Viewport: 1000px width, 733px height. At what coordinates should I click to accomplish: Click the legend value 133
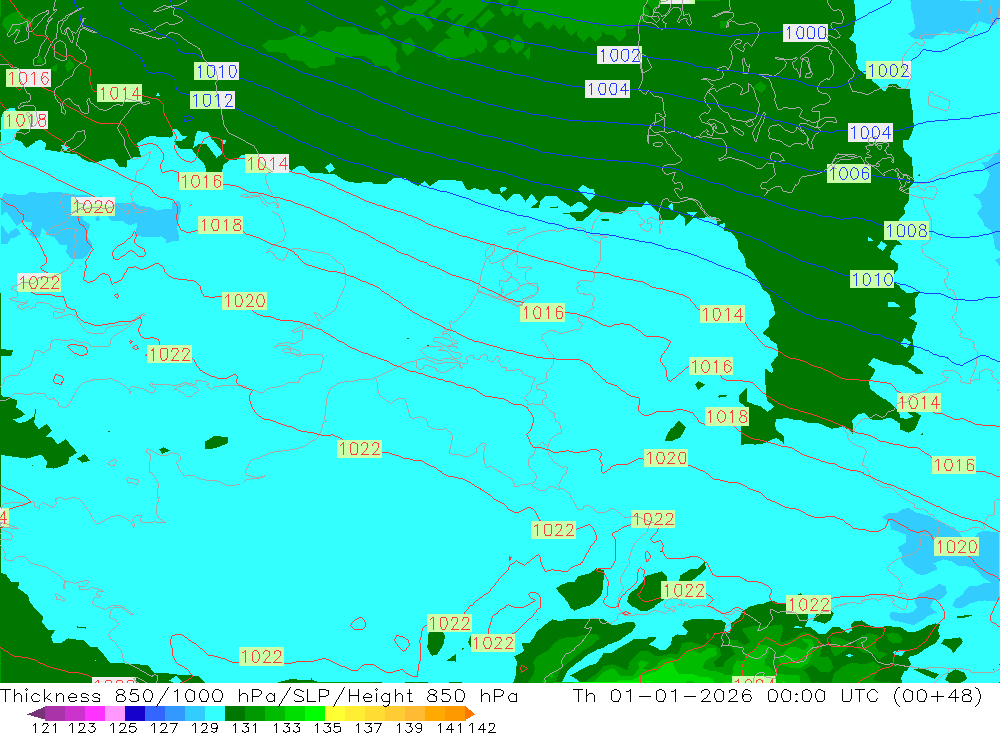[x=286, y=727]
